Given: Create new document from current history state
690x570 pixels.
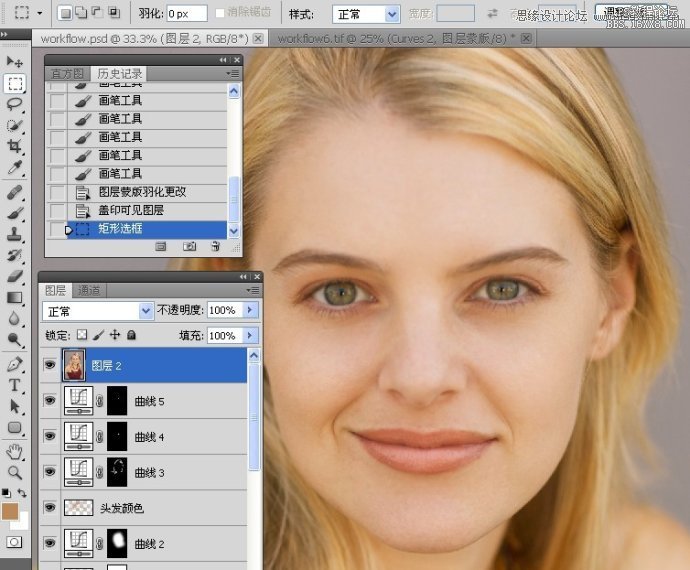Looking at the screenshot, I should tap(161, 246).
